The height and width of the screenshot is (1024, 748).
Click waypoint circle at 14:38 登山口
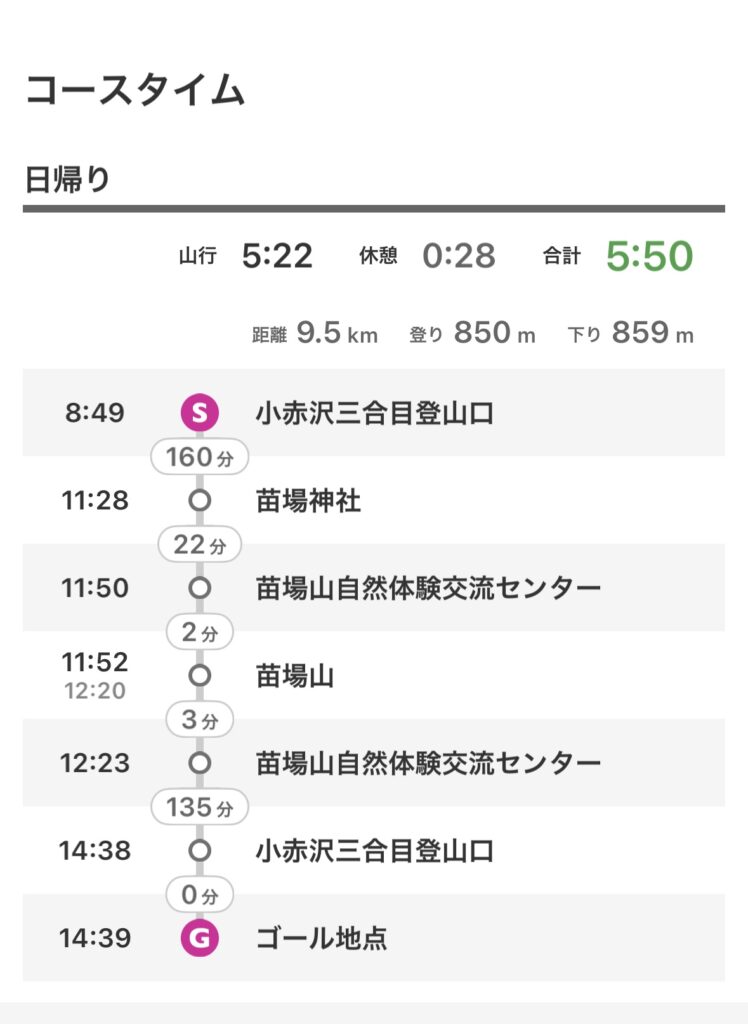coord(199,850)
